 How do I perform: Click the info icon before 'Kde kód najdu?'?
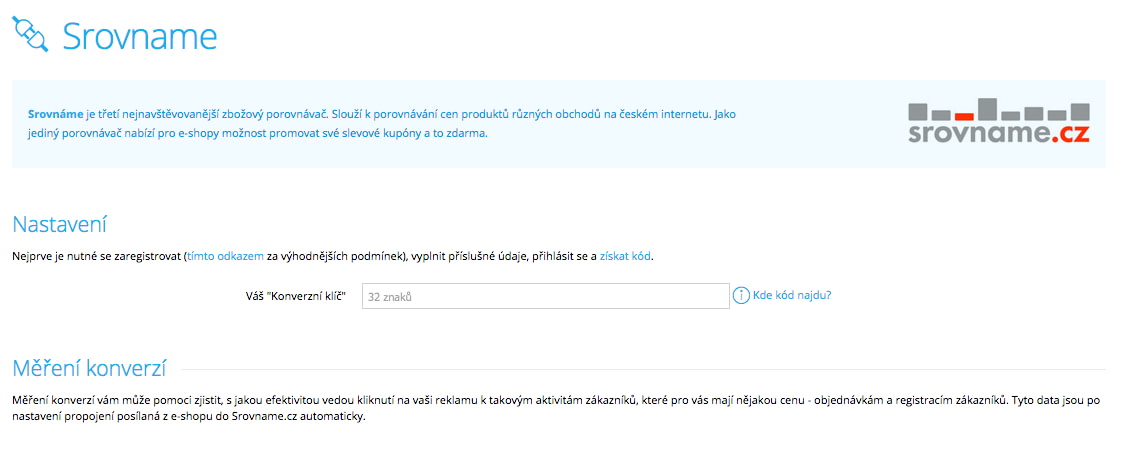(x=741, y=295)
